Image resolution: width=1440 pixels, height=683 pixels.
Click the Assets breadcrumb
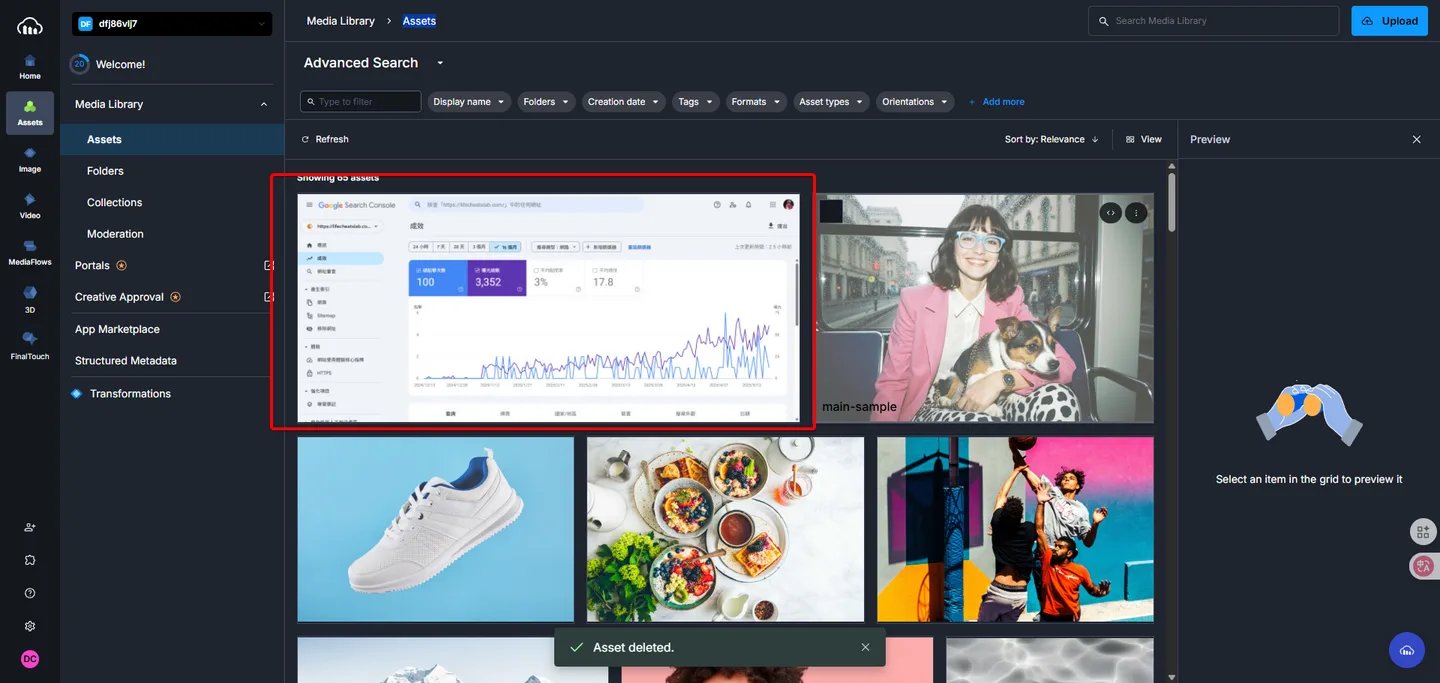coord(419,21)
